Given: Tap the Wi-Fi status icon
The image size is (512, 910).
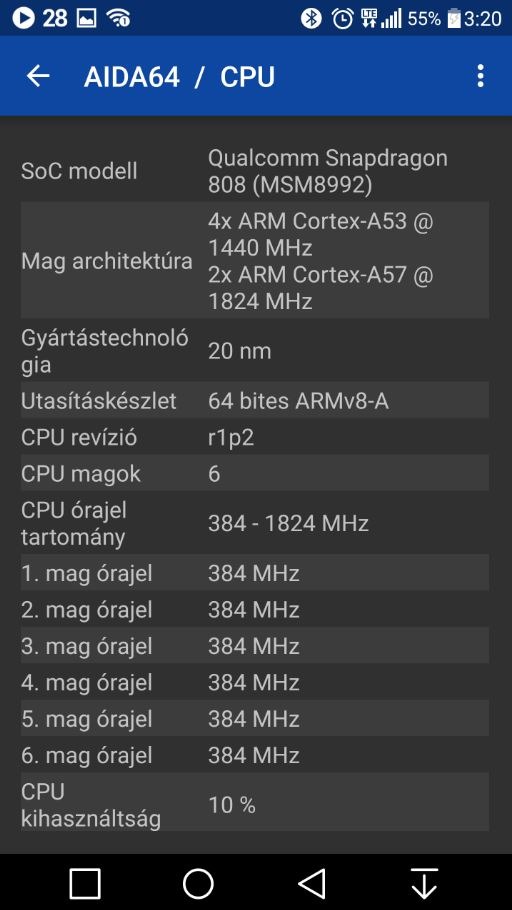Looking at the screenshot, I should pyautogui.click(x=118, y=19).
